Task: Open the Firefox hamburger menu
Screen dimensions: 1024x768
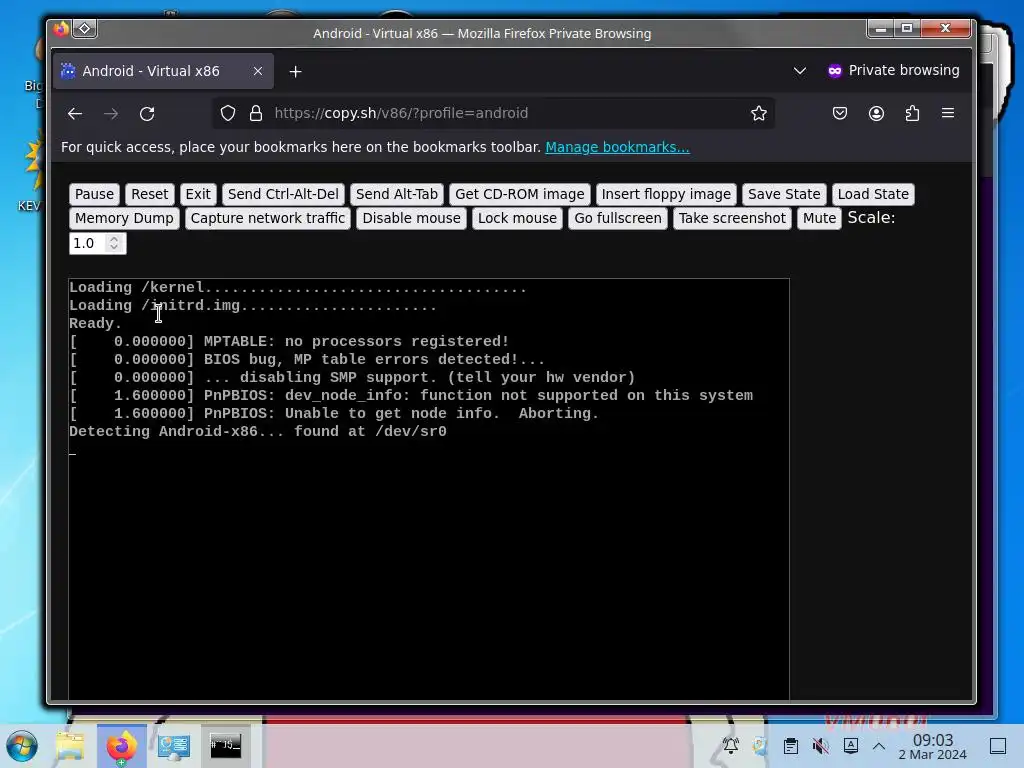Action: 948,113
